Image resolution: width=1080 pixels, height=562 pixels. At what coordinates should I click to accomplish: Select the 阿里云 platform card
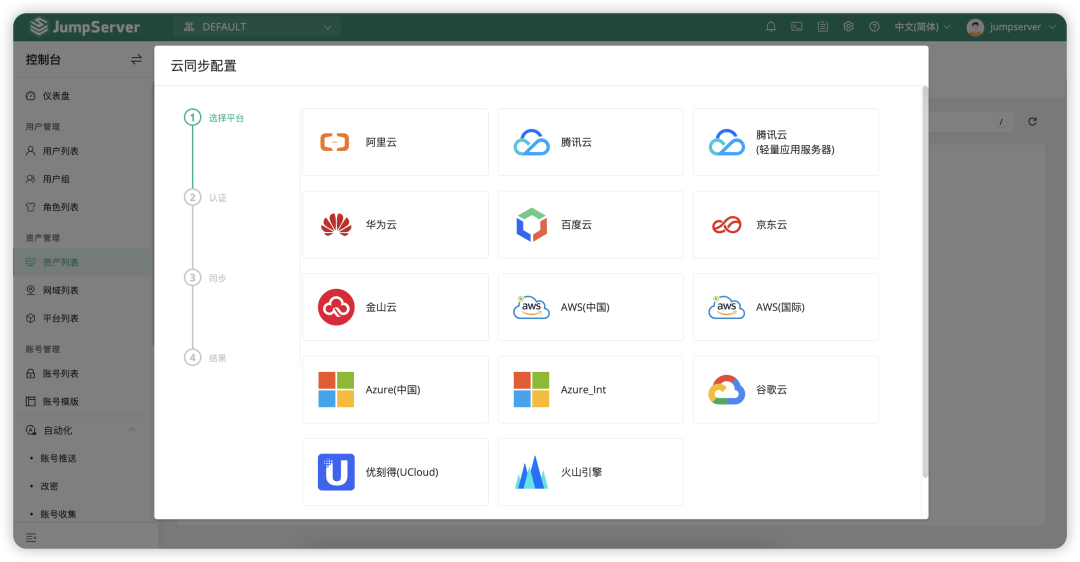(395, 142)
